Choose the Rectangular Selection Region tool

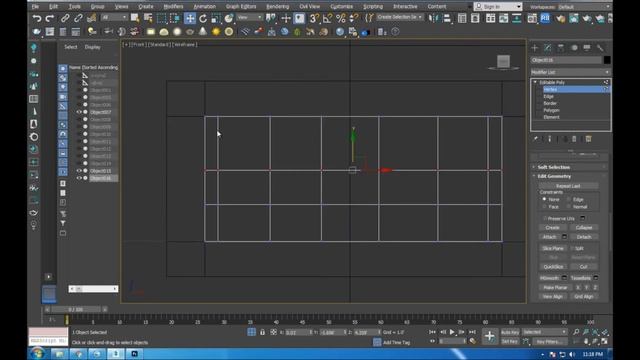click(x=162, y=18)
